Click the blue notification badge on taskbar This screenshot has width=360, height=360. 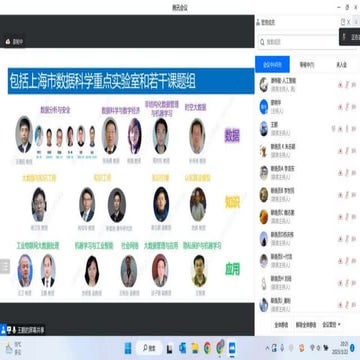point(353,348)
